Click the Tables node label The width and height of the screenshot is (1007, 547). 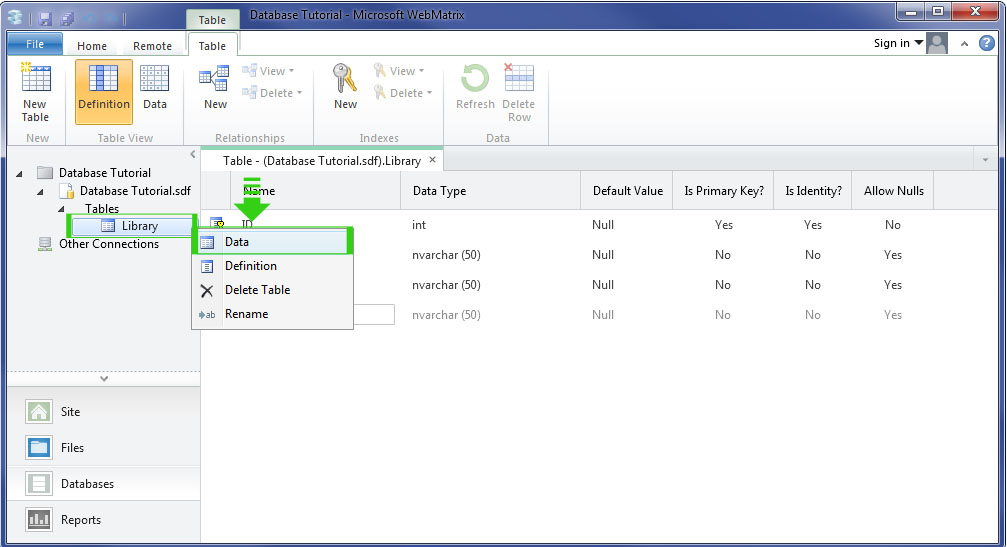click(102, 209)
